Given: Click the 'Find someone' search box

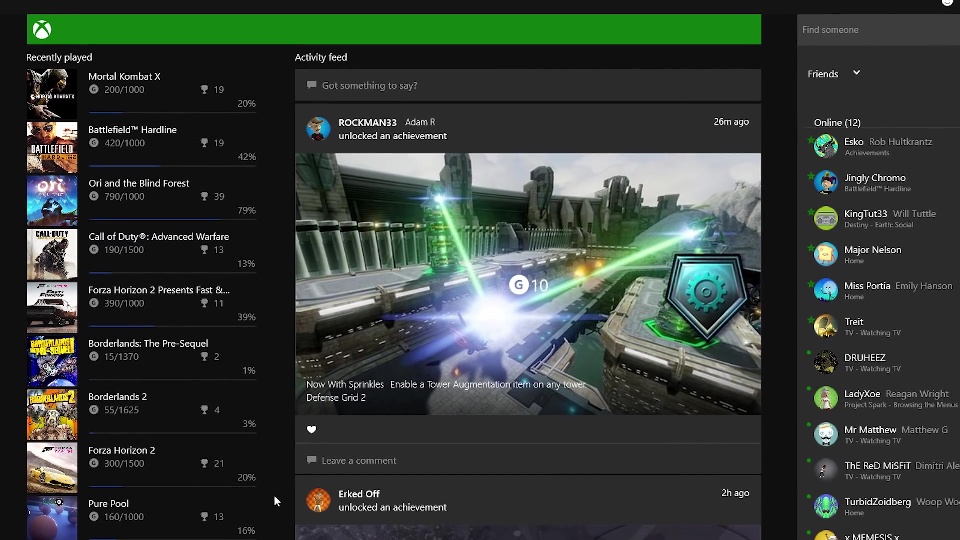Looking at the screenshot, I should pos(879,29).
